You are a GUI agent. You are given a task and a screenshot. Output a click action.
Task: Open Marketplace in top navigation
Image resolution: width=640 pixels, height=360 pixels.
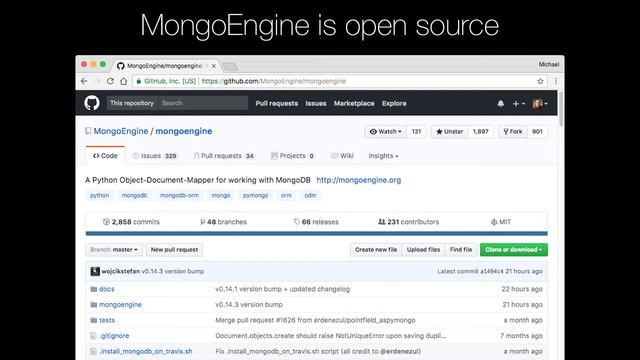point(354,104)
